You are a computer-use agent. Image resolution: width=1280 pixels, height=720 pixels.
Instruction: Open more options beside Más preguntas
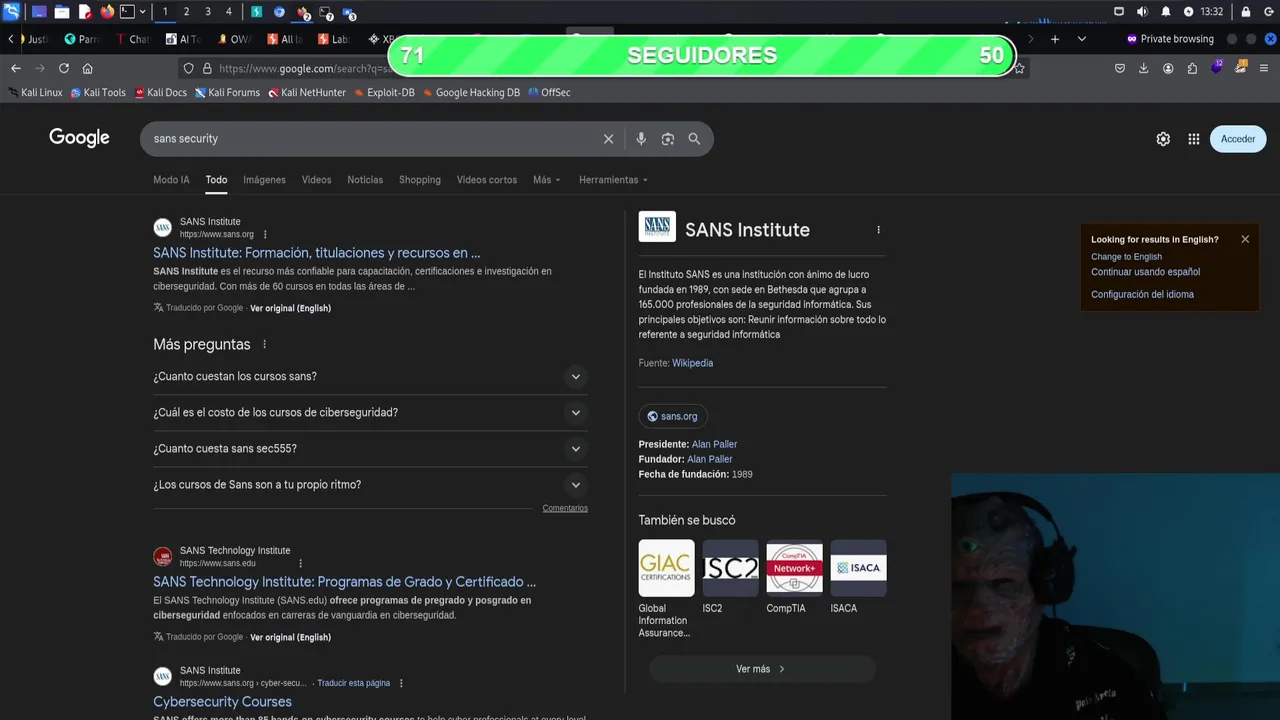265,344
